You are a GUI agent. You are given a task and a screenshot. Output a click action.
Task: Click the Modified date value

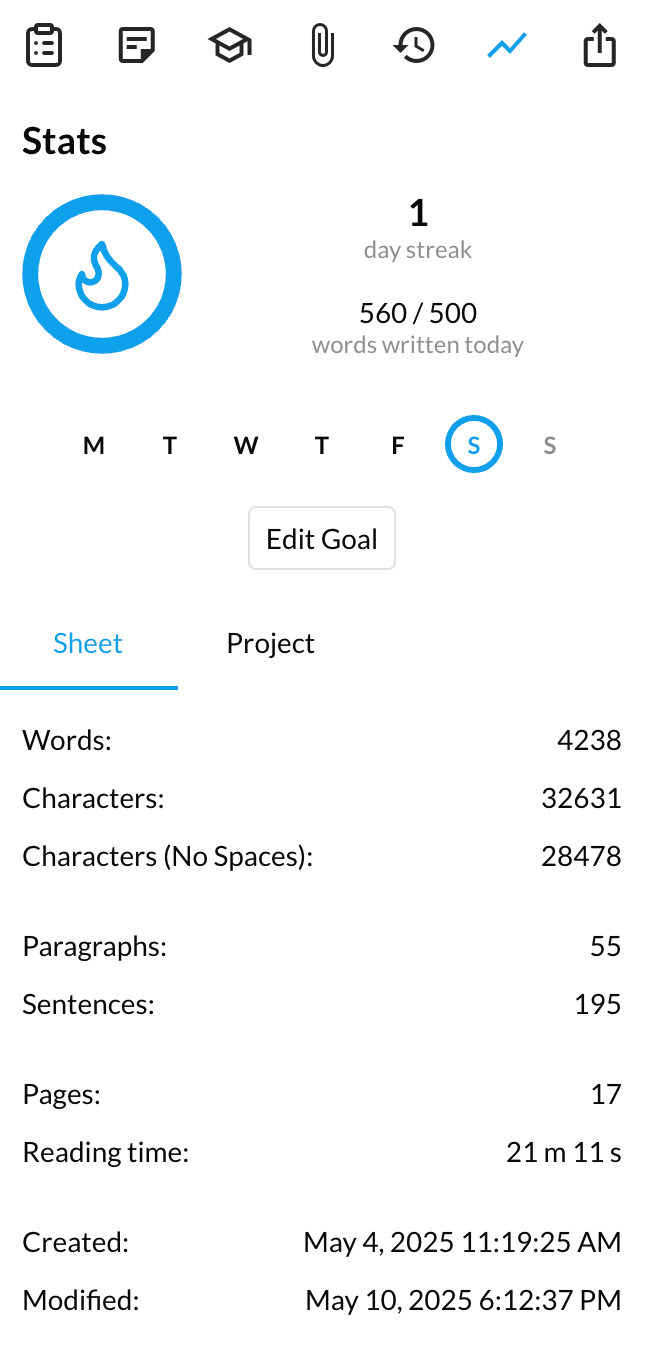coord(463,1301)
